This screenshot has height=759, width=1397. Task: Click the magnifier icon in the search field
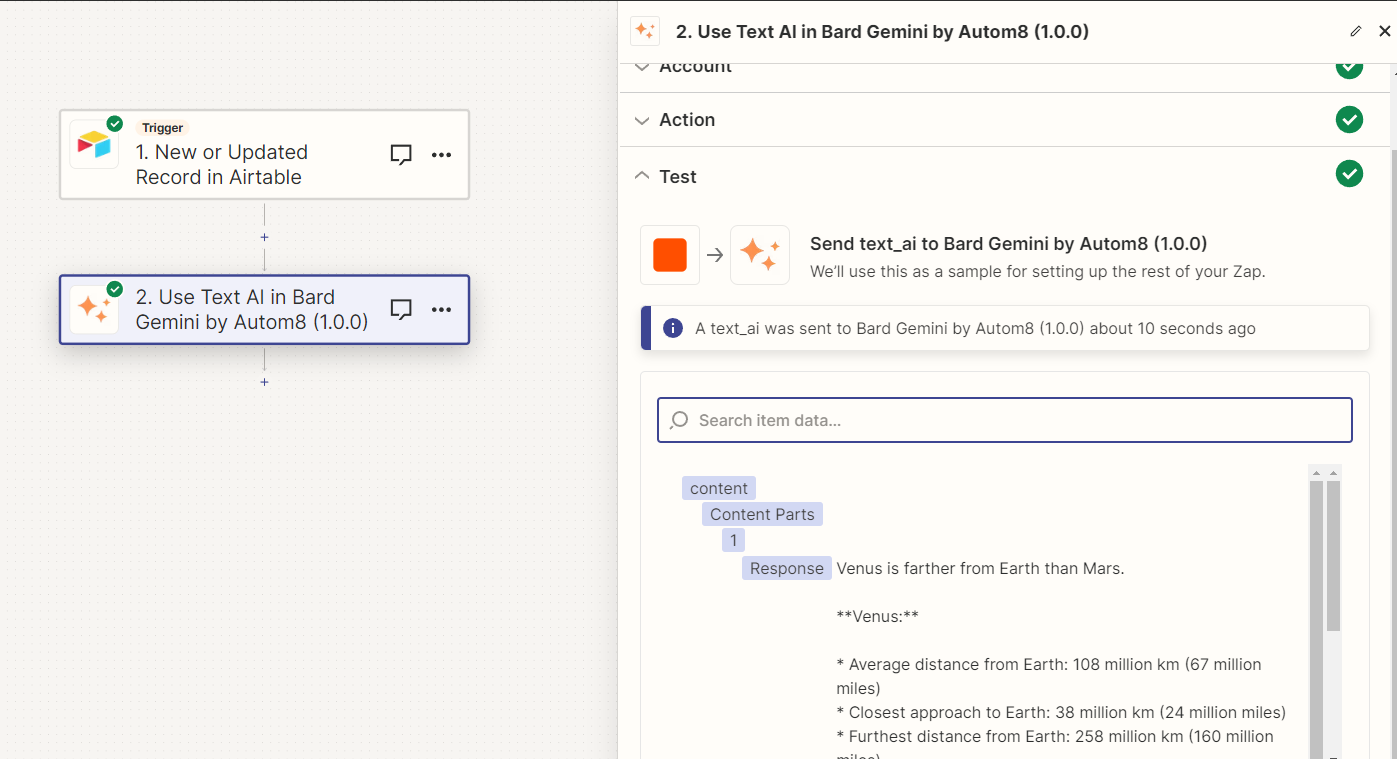pyautogui.click(x=679, y=420)
